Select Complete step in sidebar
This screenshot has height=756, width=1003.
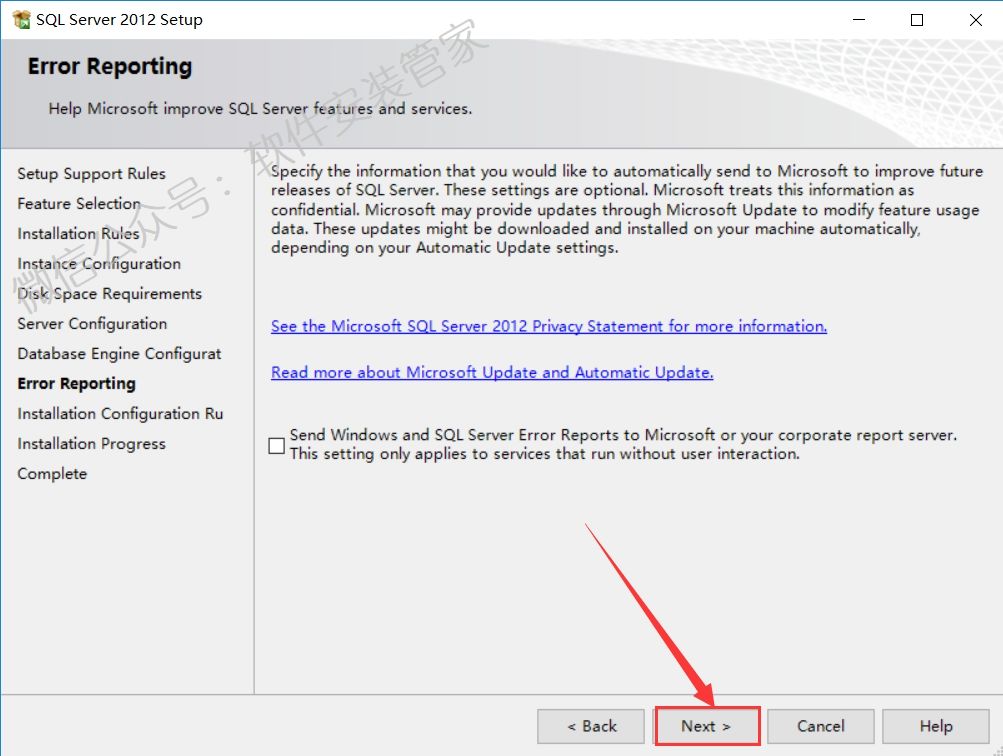click(52, 473)
